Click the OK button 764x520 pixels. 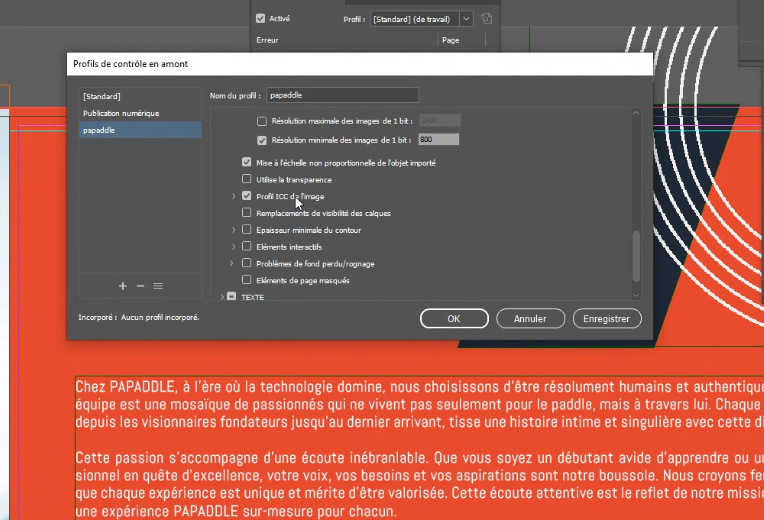(453, 319)
